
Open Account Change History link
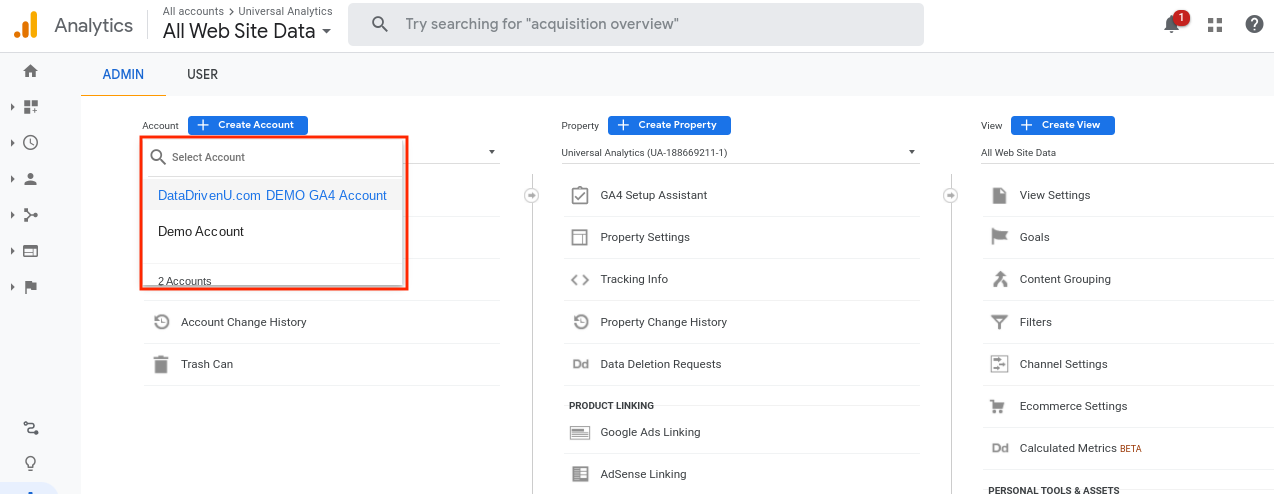244,323
